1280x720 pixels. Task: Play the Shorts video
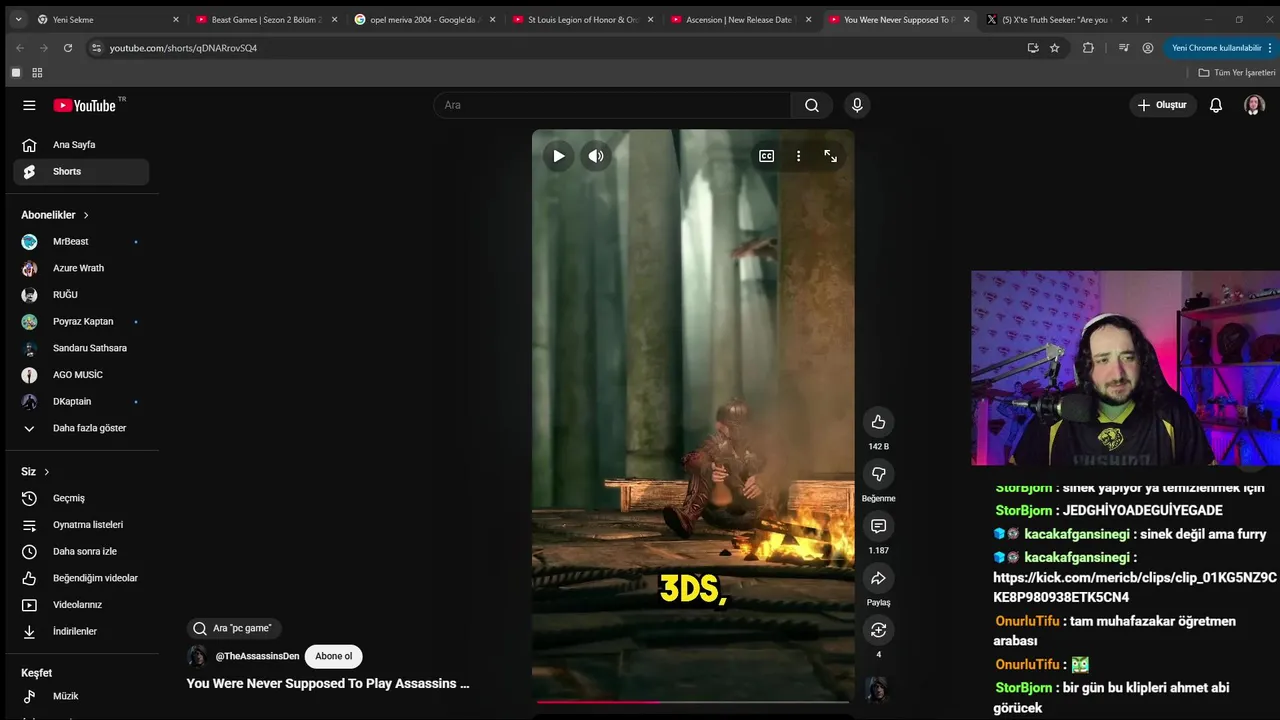tap(558, 156)
